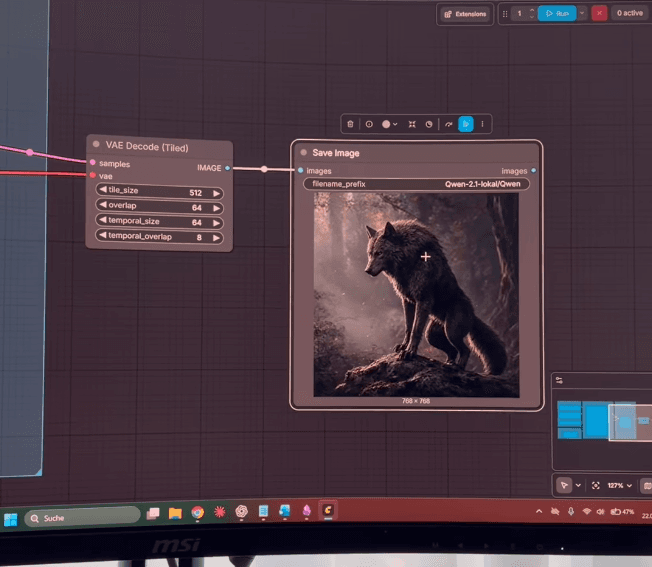Decrease tile_size with left arrow
Image resolution: width=652 pixels, height=567 pixels.
tap(103, 190)
